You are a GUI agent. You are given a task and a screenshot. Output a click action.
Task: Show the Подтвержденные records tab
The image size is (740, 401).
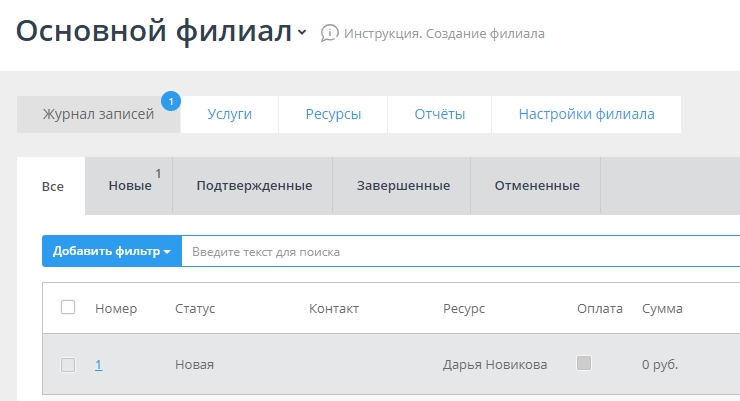click(254, 186)
